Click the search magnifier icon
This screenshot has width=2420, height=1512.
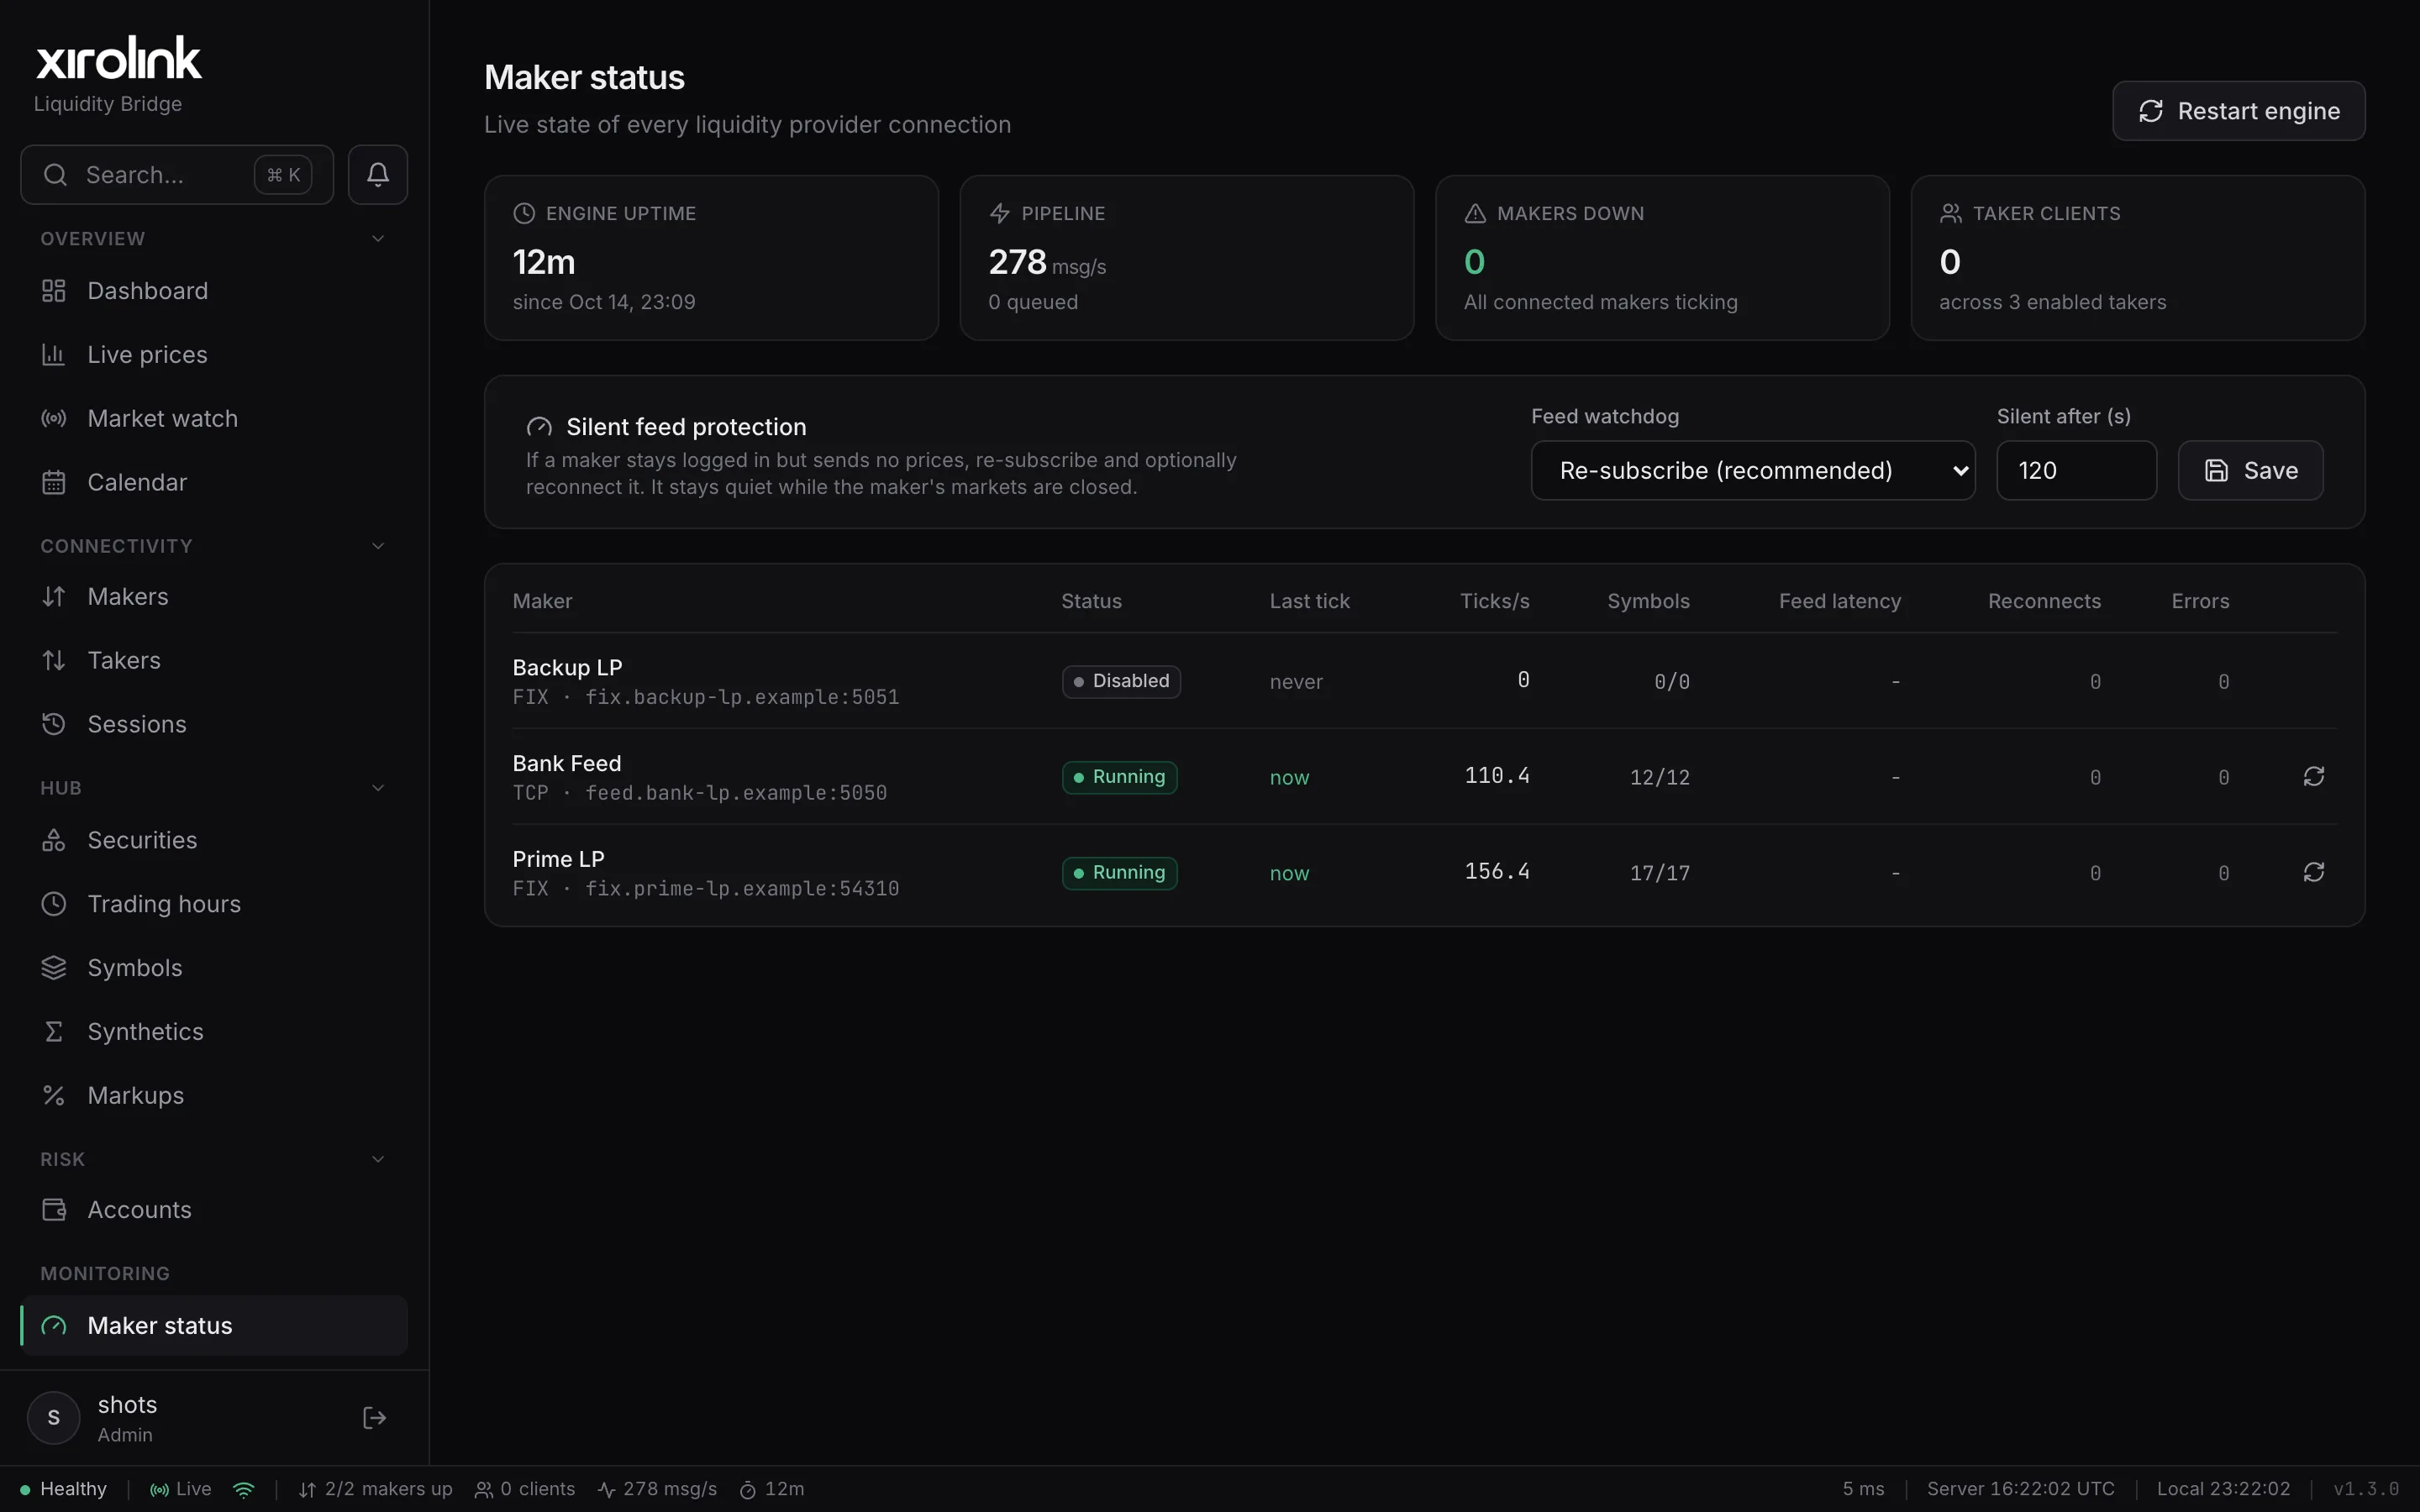pos(56,175)
